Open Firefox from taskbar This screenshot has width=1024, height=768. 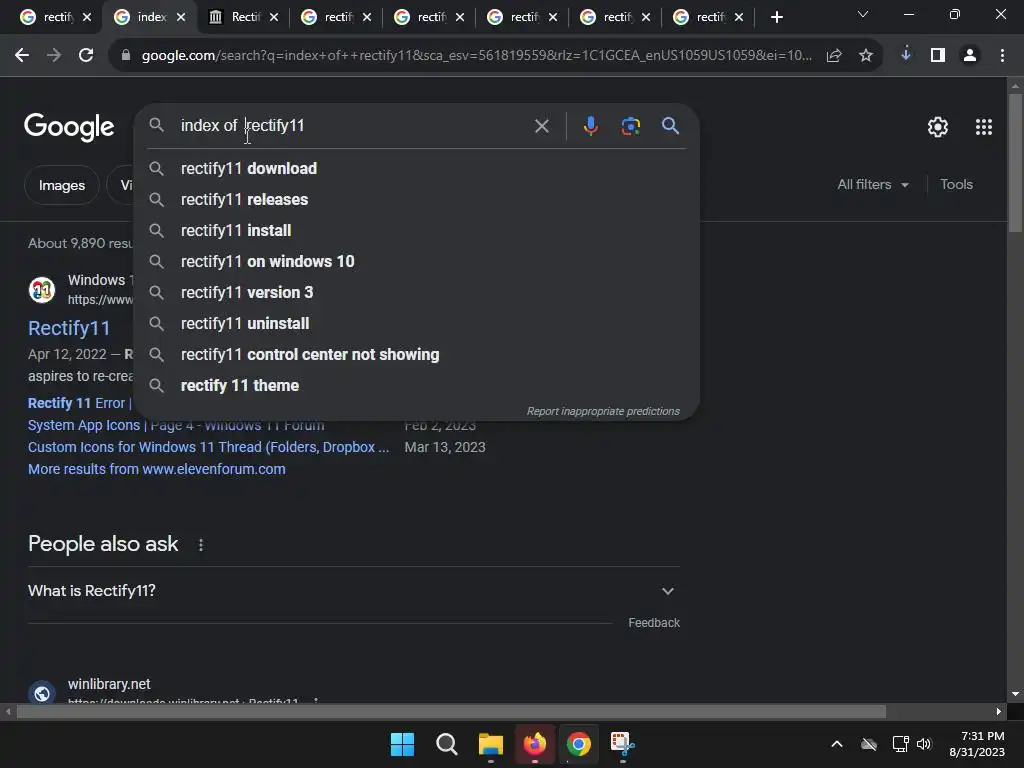click(535, 744)
